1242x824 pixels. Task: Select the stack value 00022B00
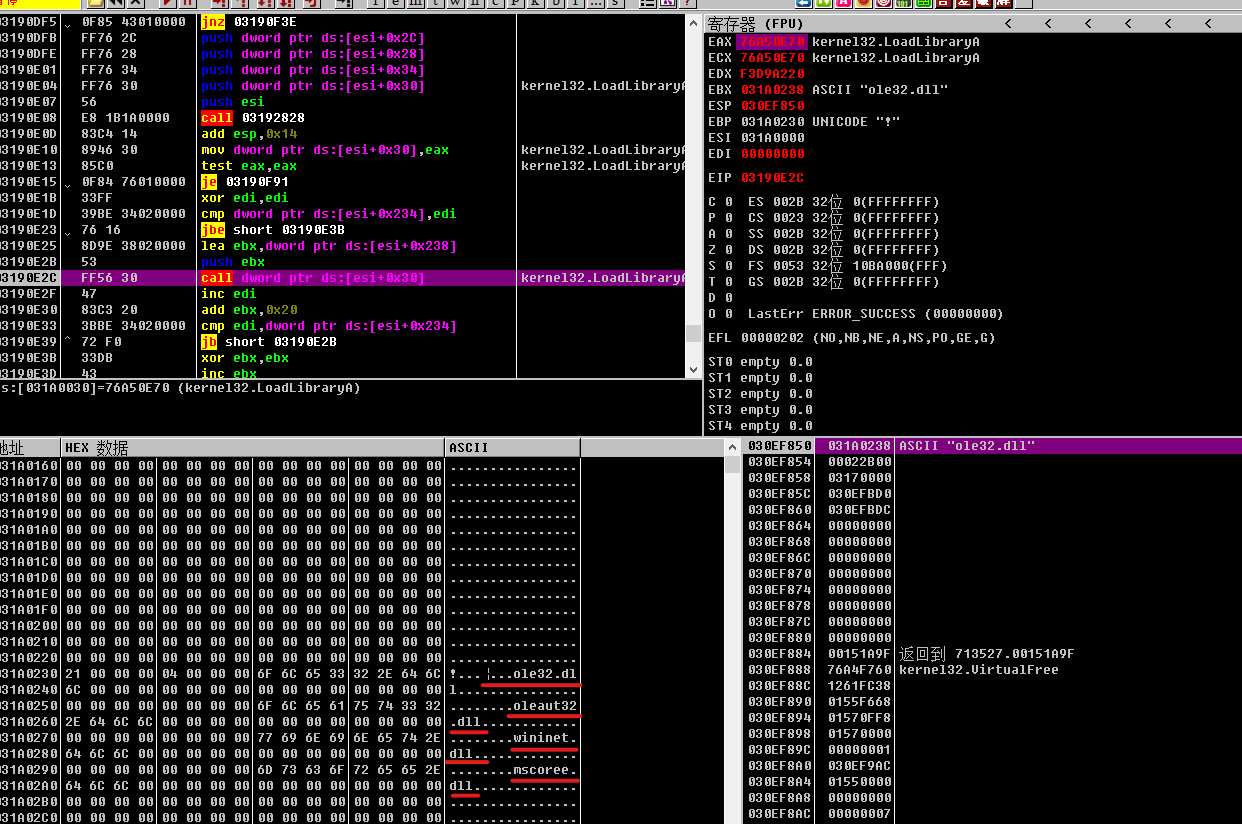[x=860, y=462]
